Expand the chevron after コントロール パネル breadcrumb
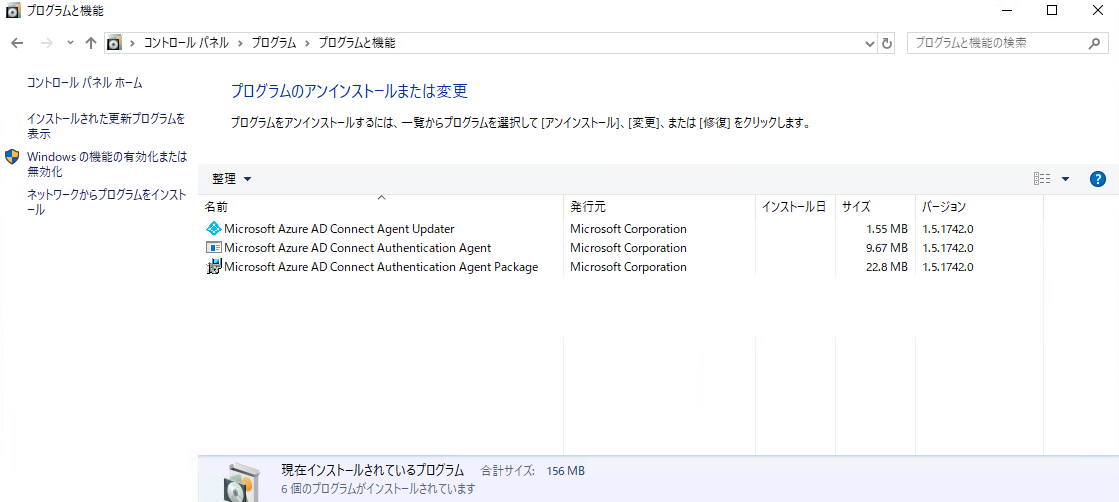 pos(240,43)
